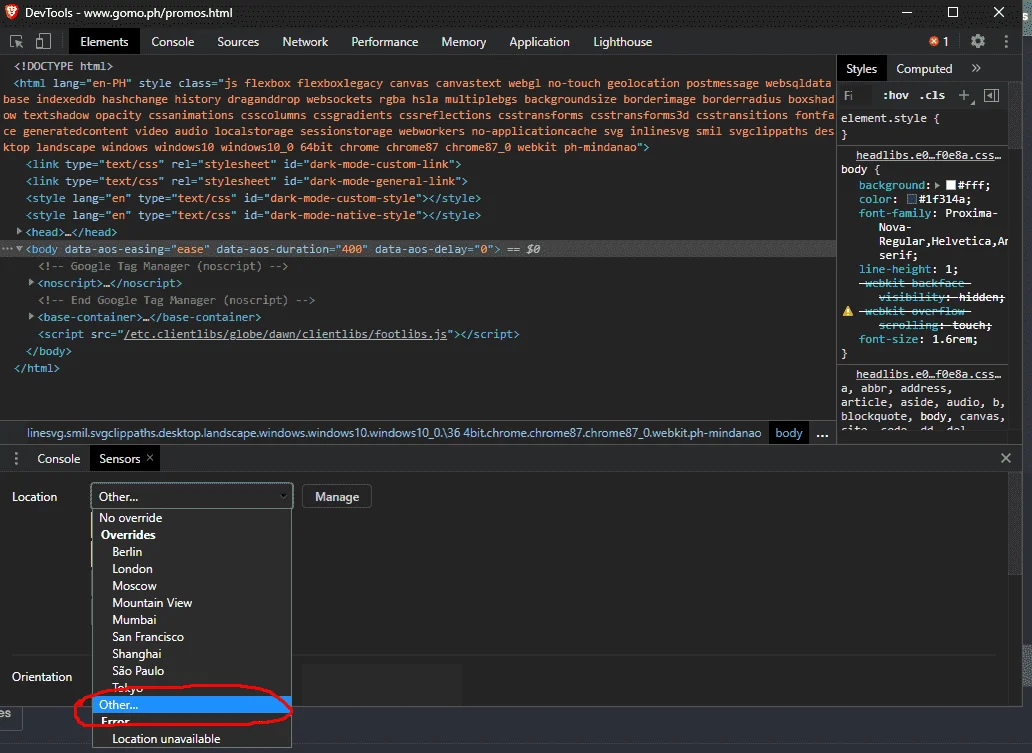Choose Mountain View location override
The height and width of the screenshot is (753, 1032).
(x=192, y=603)
